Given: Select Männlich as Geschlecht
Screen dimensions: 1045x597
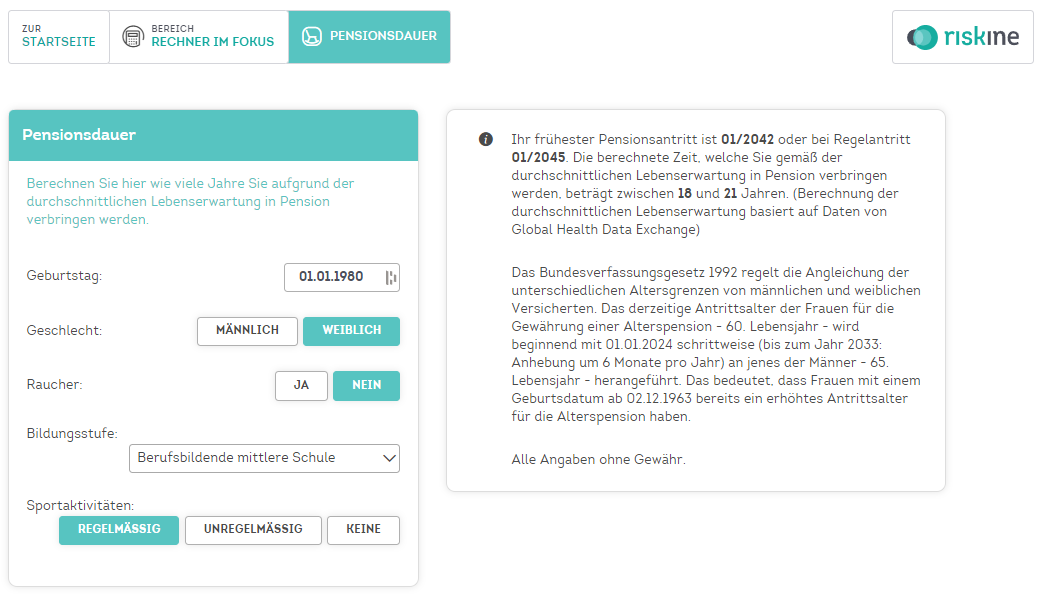Looking at the screenshot, I should (x=247, y=331).
